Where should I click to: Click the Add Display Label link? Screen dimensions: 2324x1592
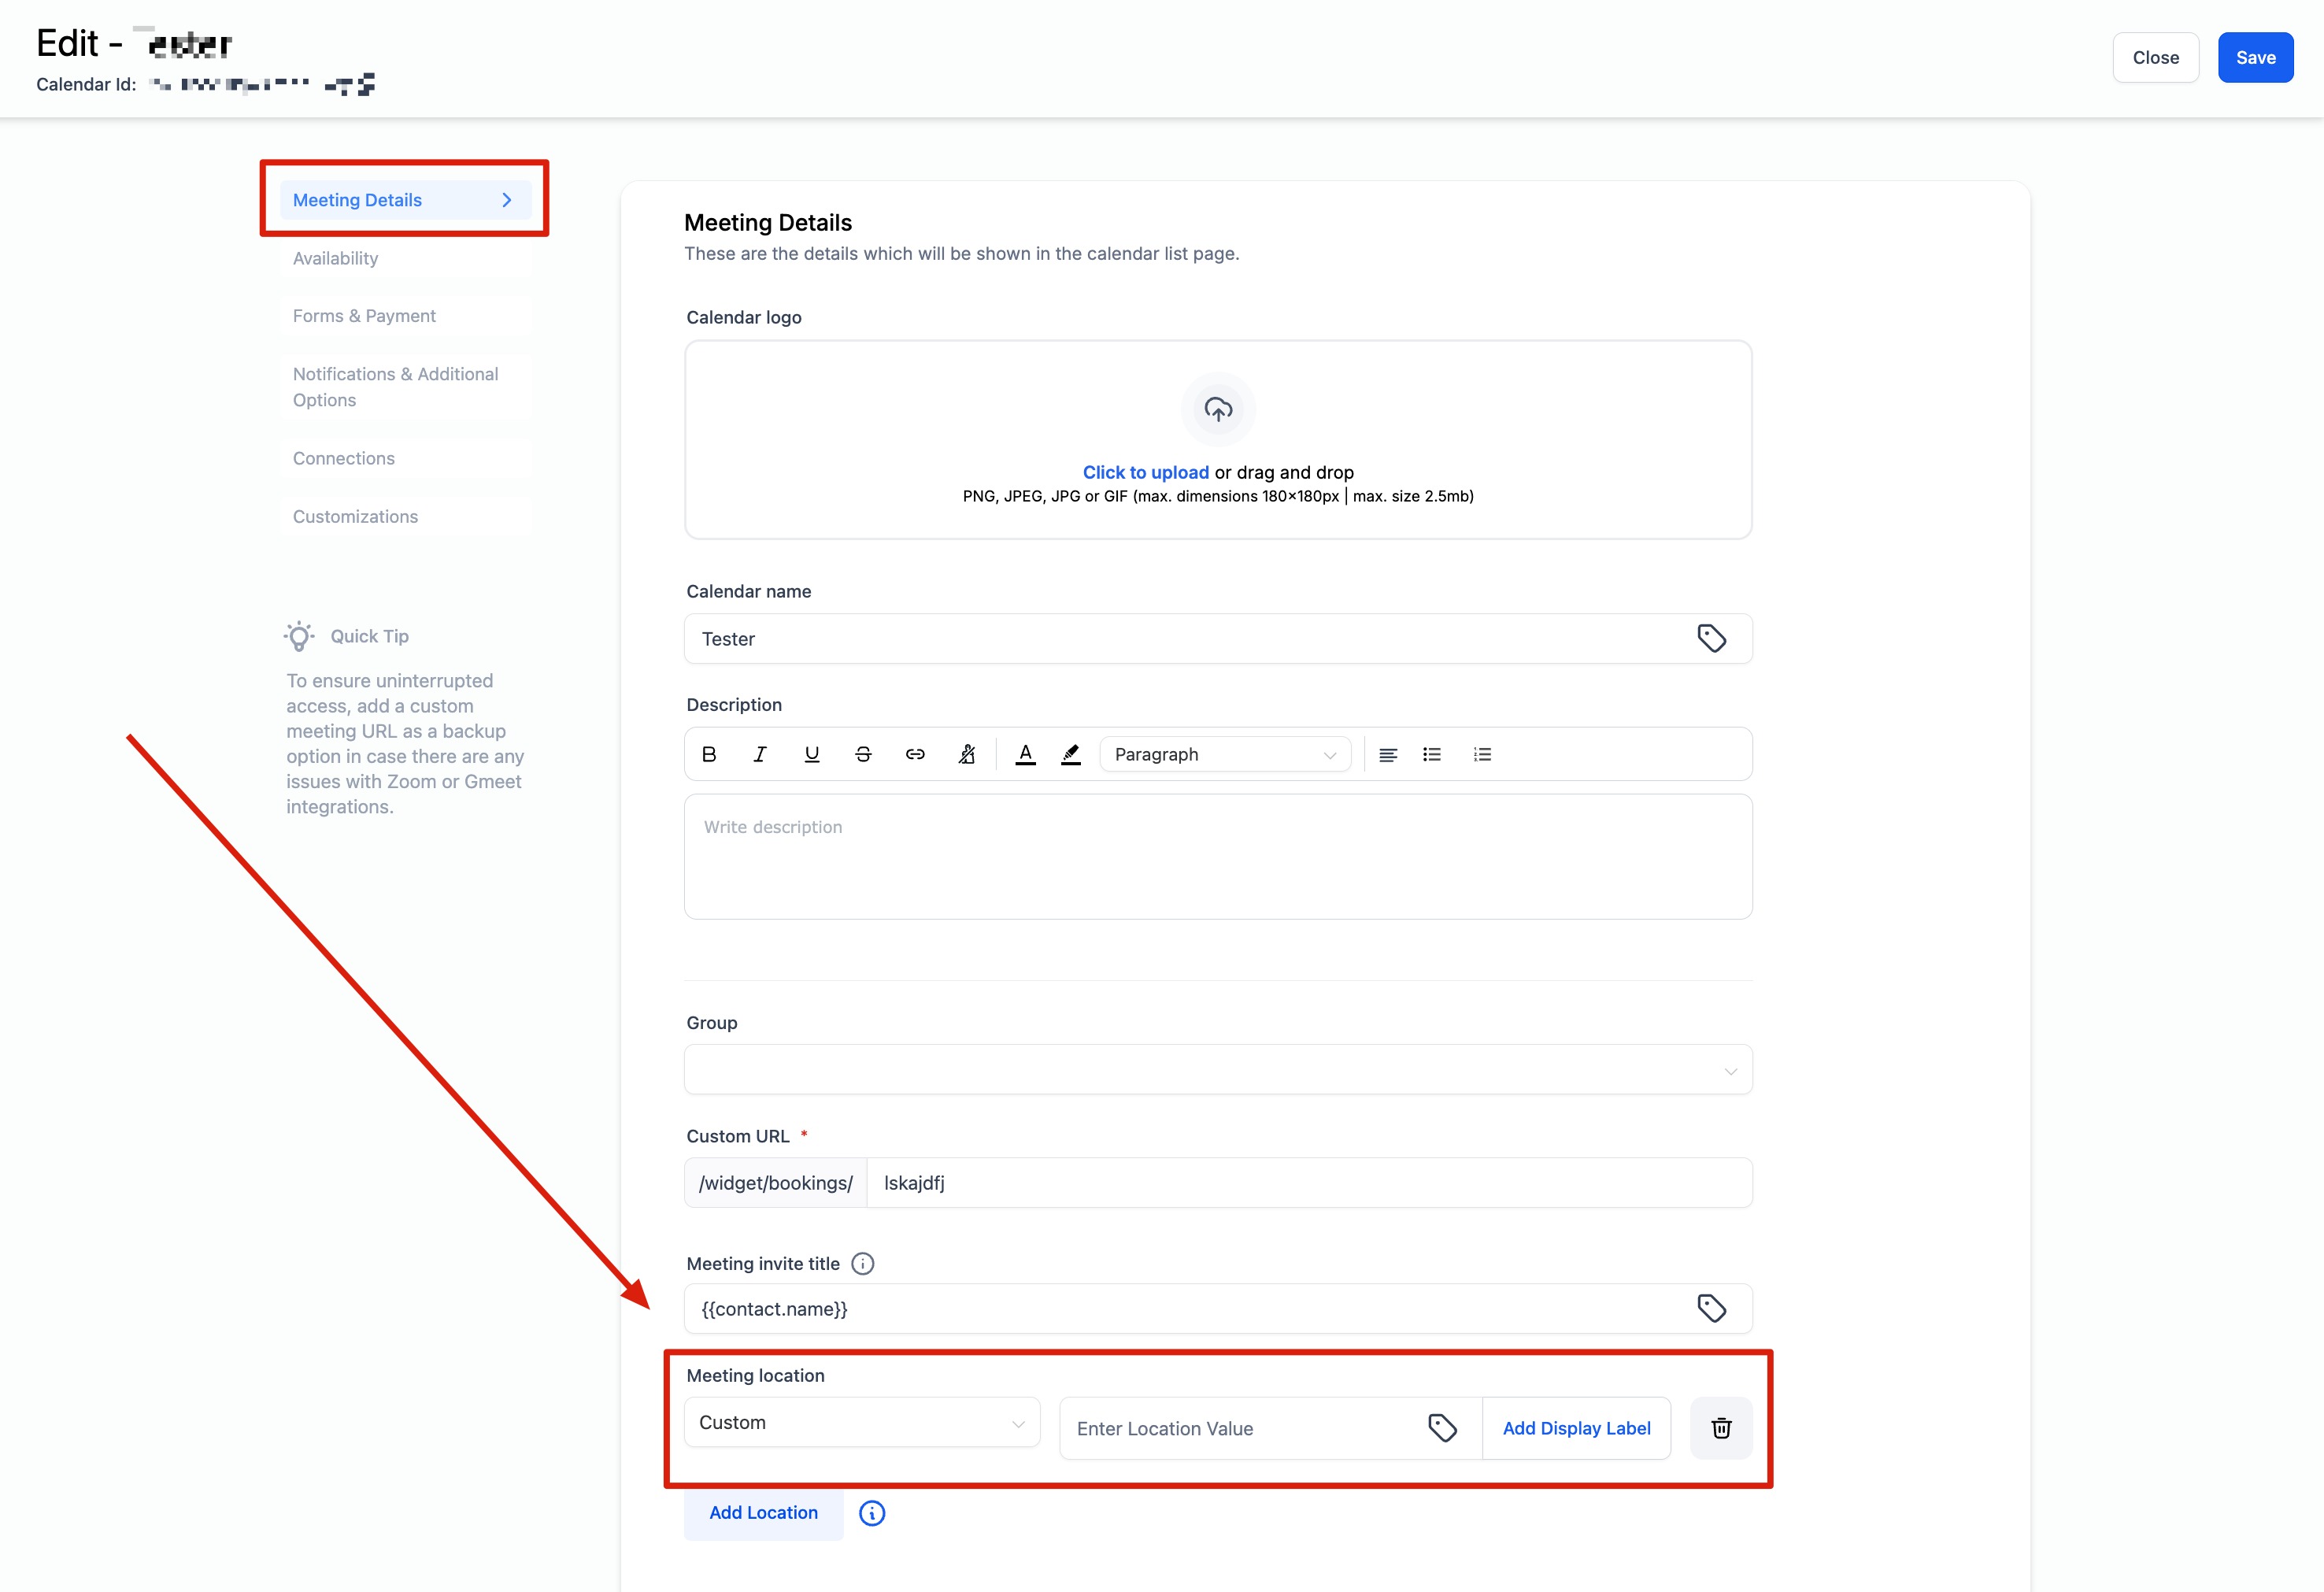[1576, 1428]
